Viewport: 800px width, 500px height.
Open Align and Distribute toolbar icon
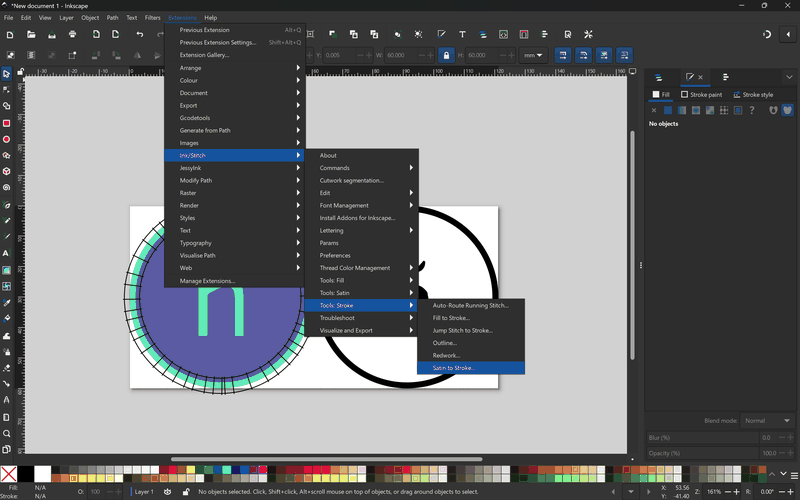tap(544, 34)
